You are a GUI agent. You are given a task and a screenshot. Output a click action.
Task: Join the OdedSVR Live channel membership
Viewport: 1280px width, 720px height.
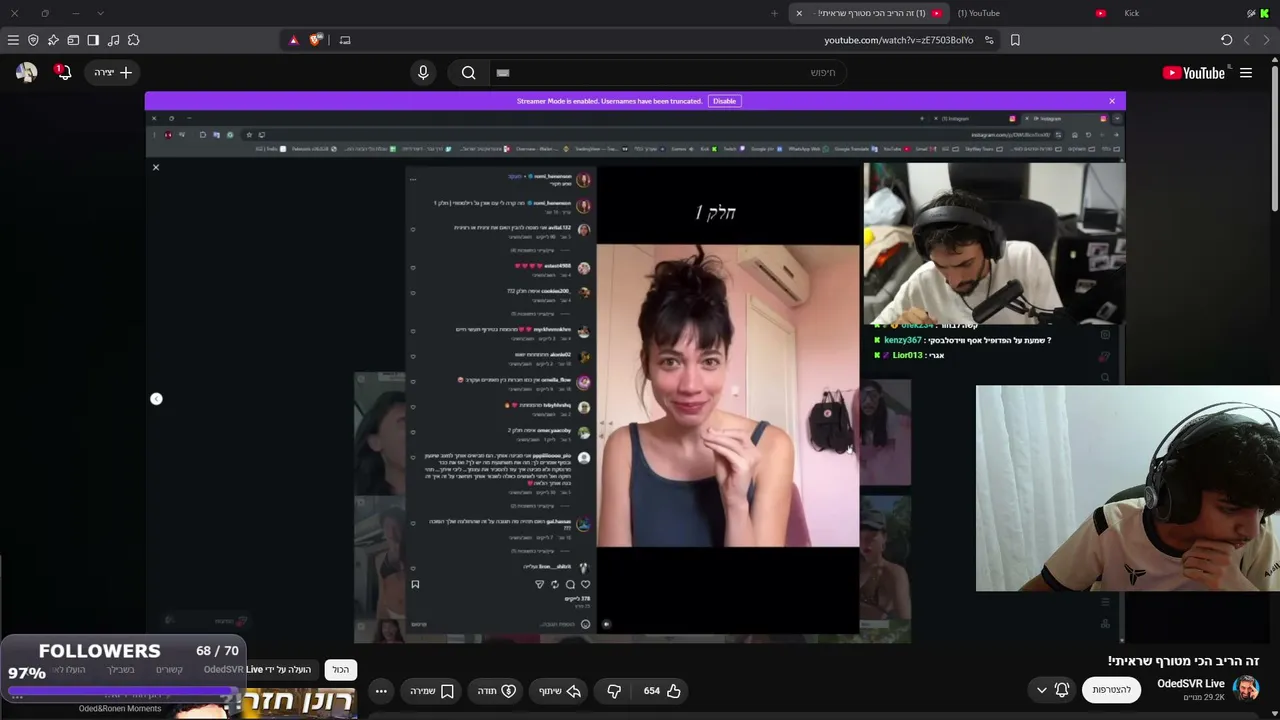1111,689
